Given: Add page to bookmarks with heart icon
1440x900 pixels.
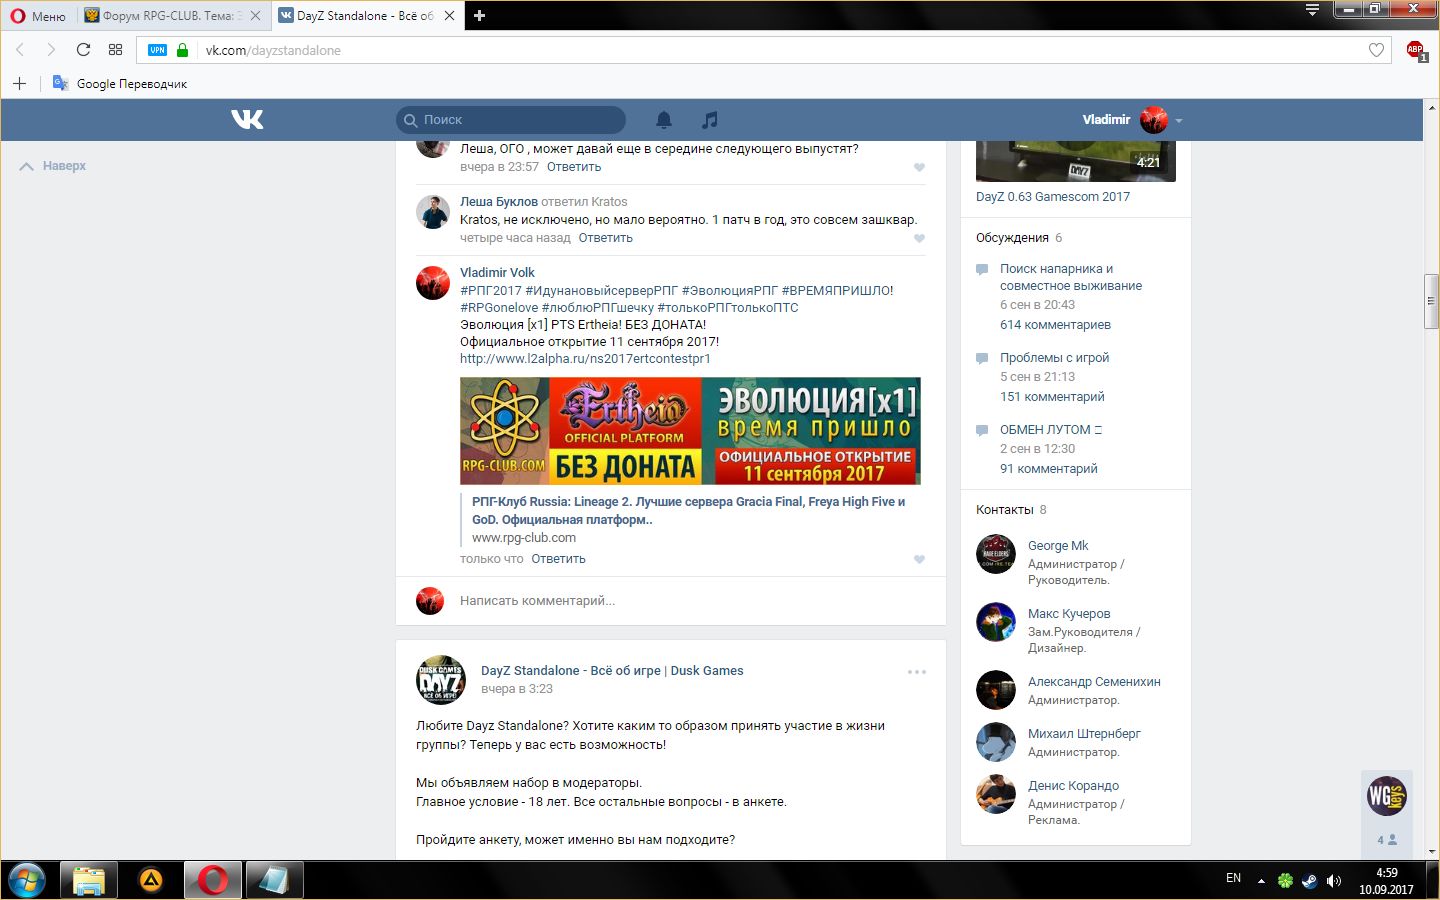Looking at the screenshot, I should click(x=1376, y=50).
